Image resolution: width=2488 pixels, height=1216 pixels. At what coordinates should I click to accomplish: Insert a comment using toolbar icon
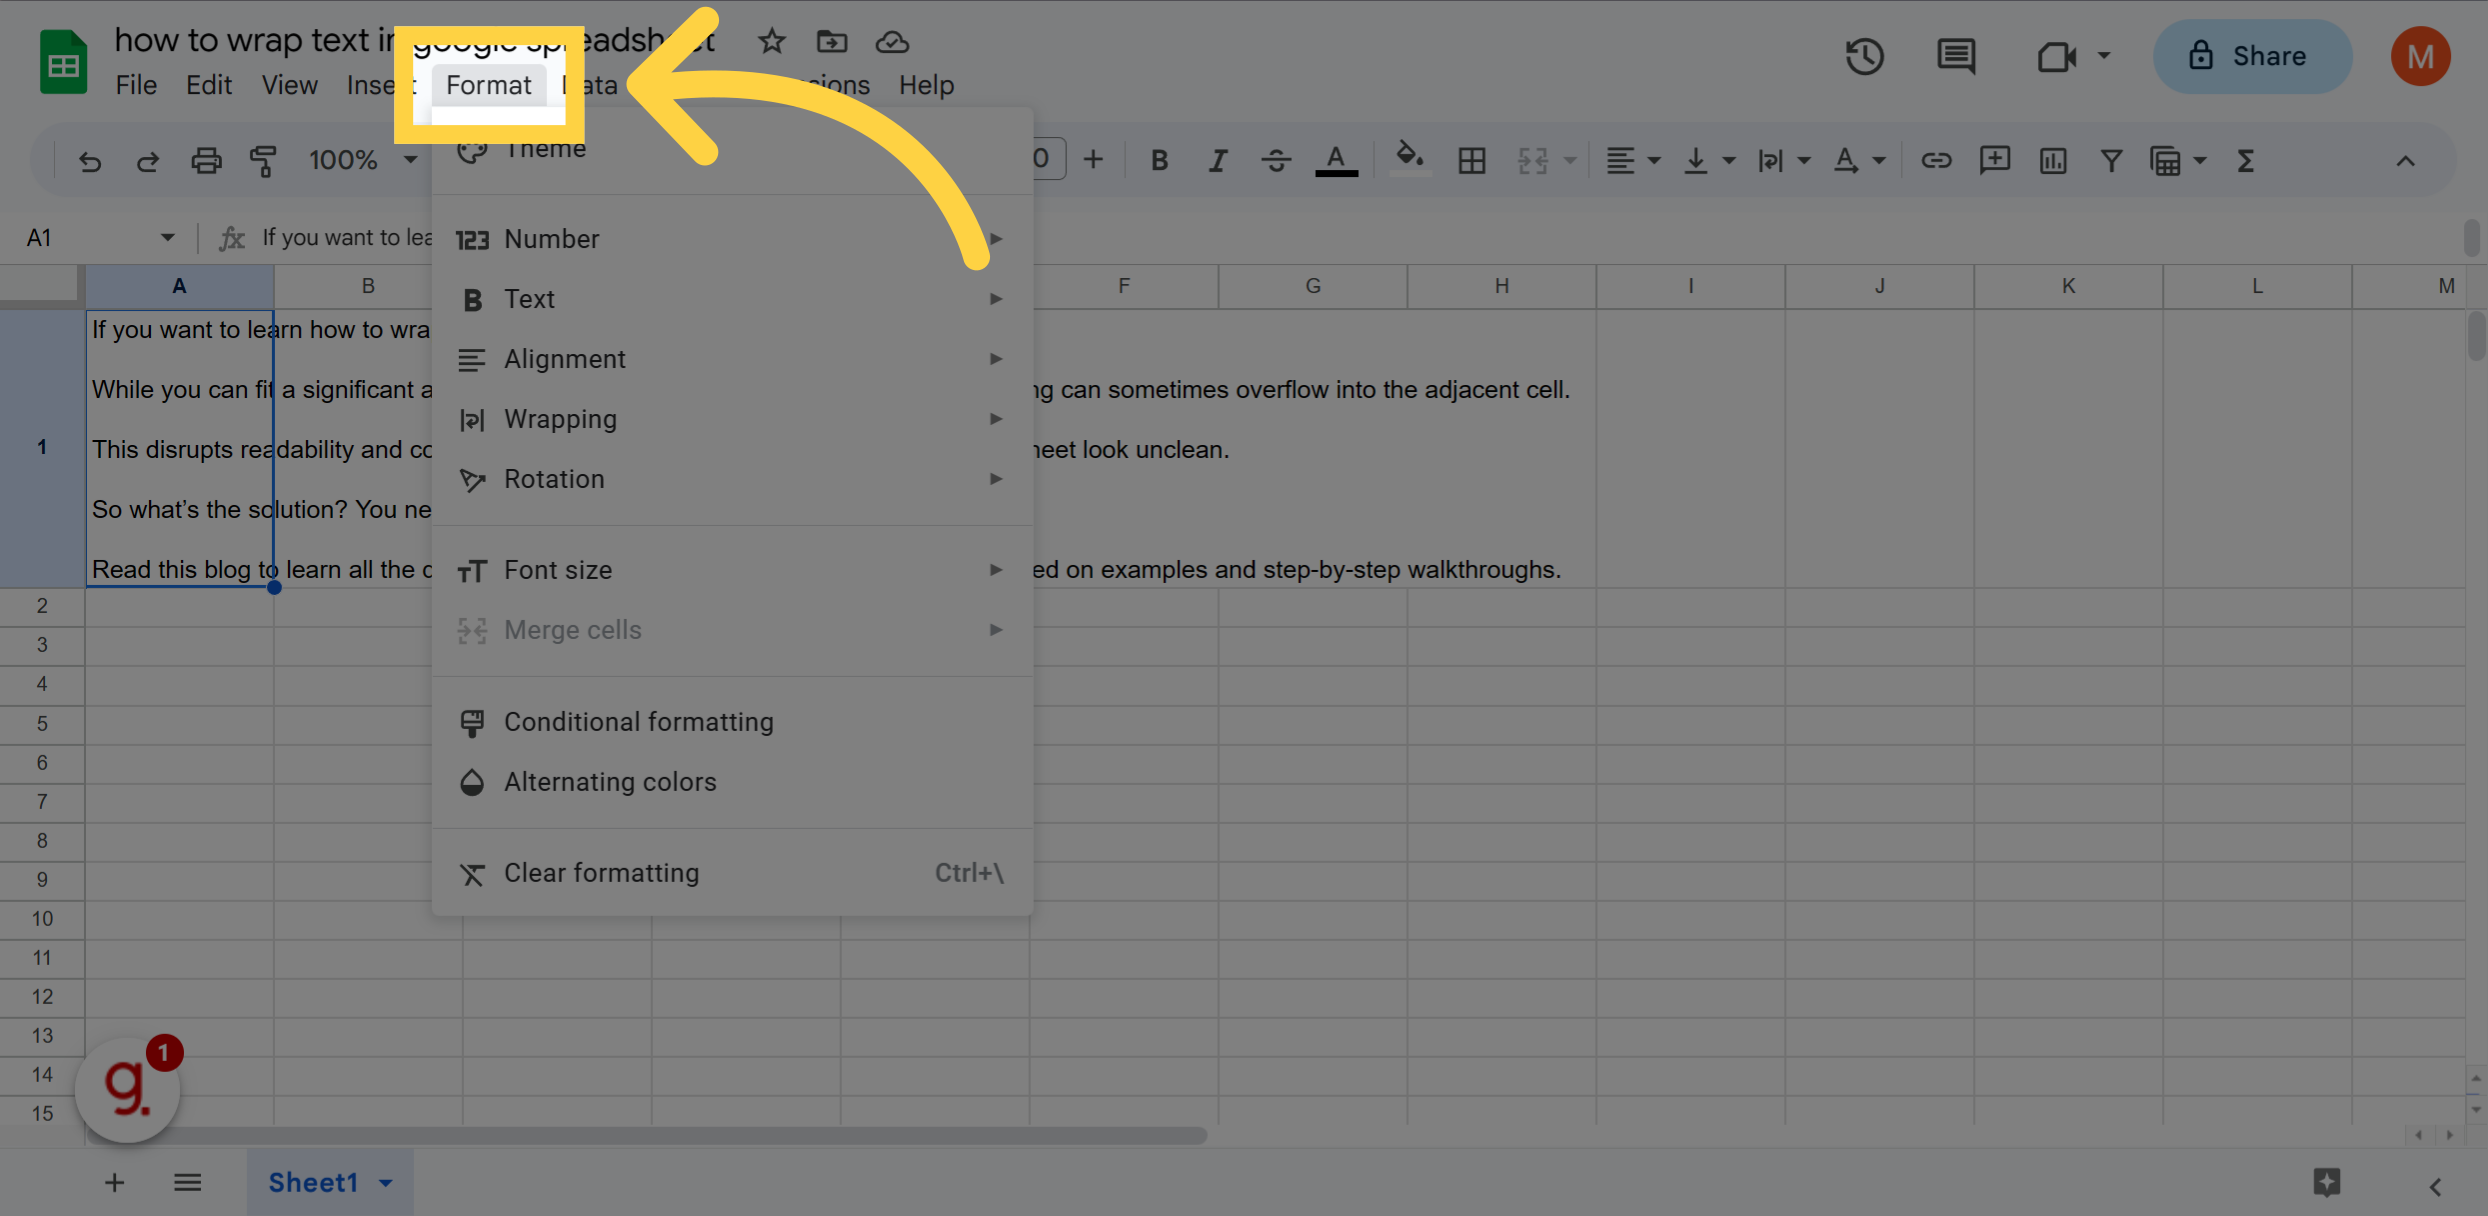[x=1994, y=160]
